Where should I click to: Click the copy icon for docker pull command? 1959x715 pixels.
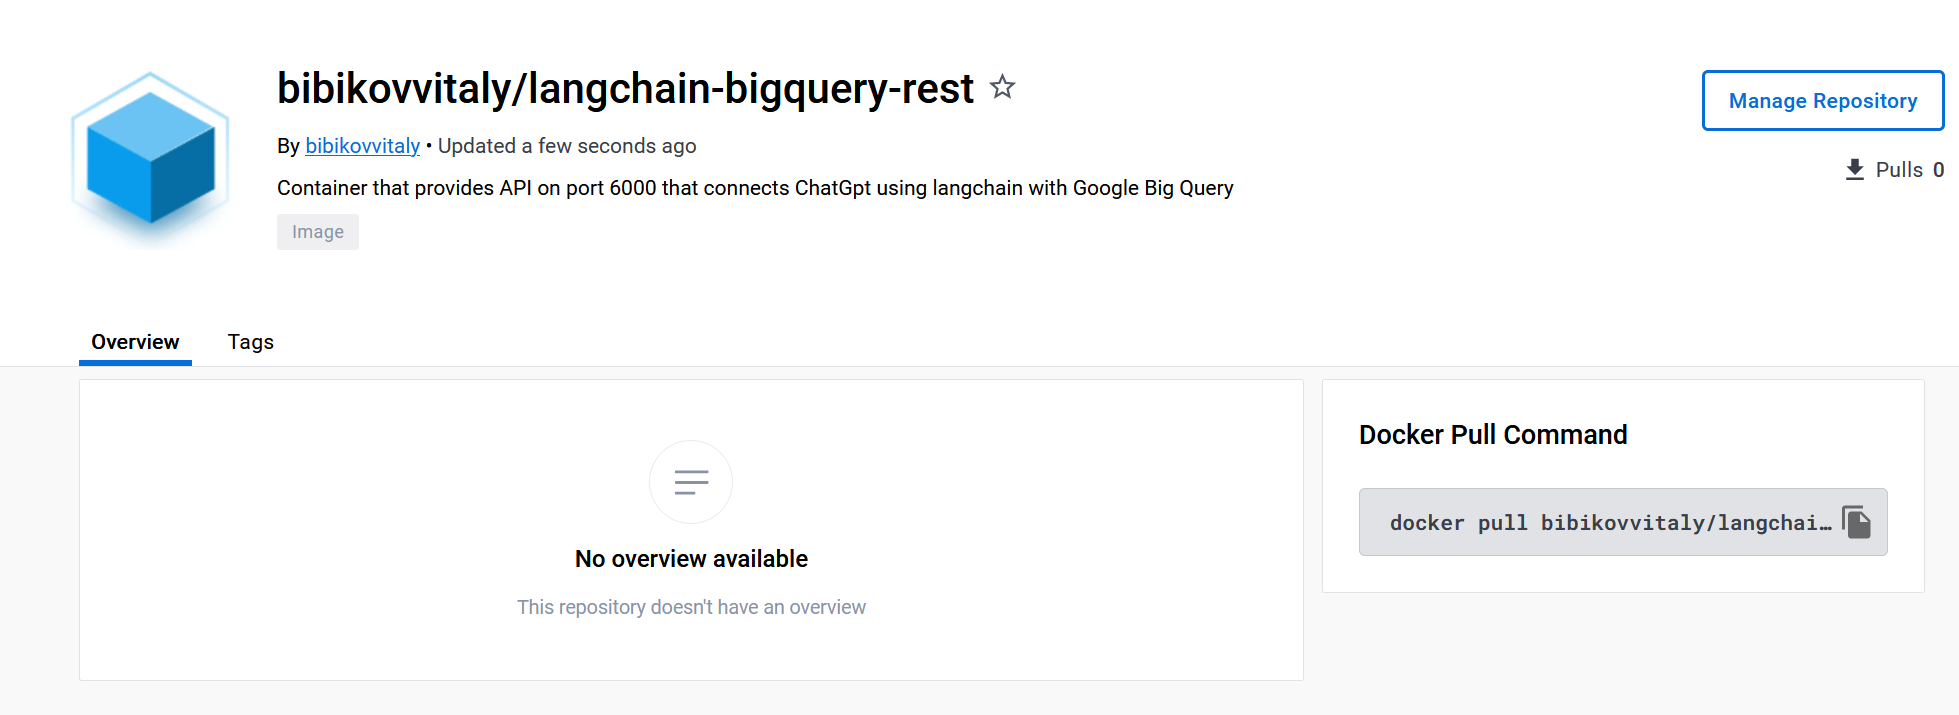pyautogui.click(x=1858, y=520)
